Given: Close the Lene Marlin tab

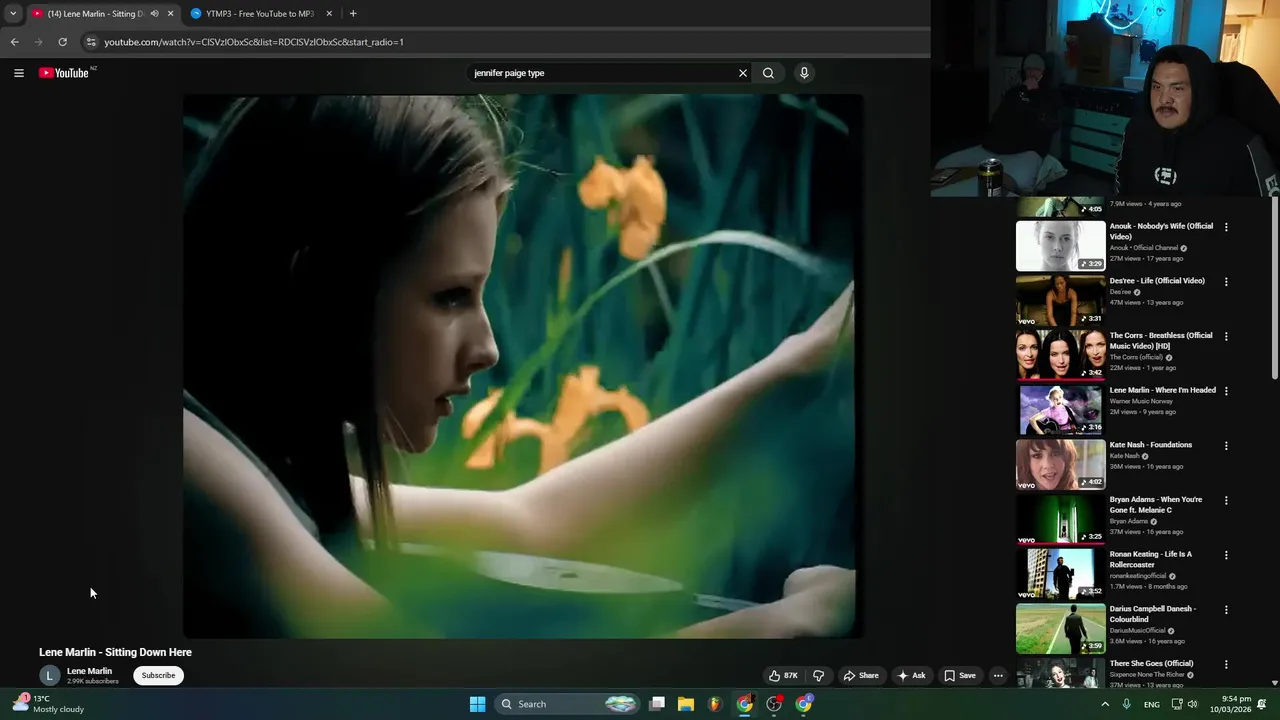Looking at the screenshot, I should (171, 14).
